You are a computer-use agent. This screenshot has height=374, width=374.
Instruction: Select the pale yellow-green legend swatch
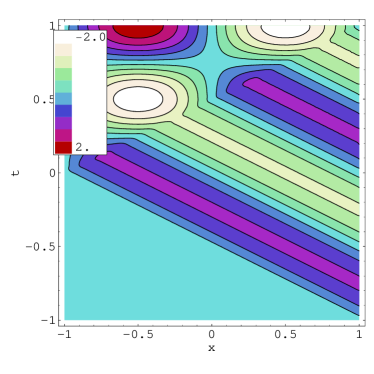pyautogui.click(x=63, y=62)
